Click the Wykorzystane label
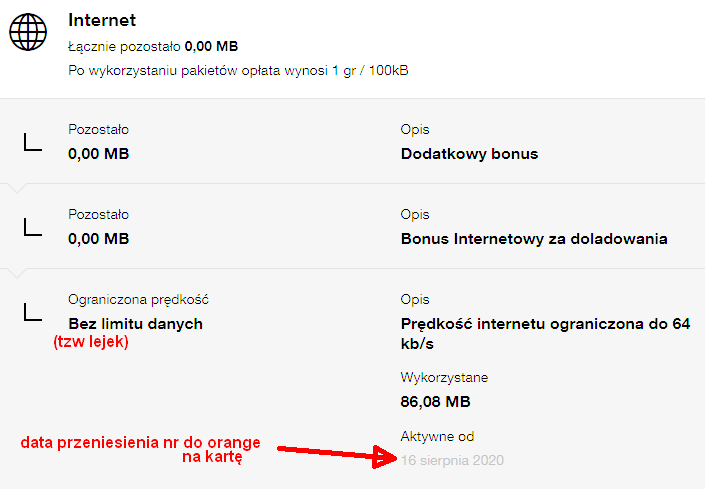 tap(444, 378)
